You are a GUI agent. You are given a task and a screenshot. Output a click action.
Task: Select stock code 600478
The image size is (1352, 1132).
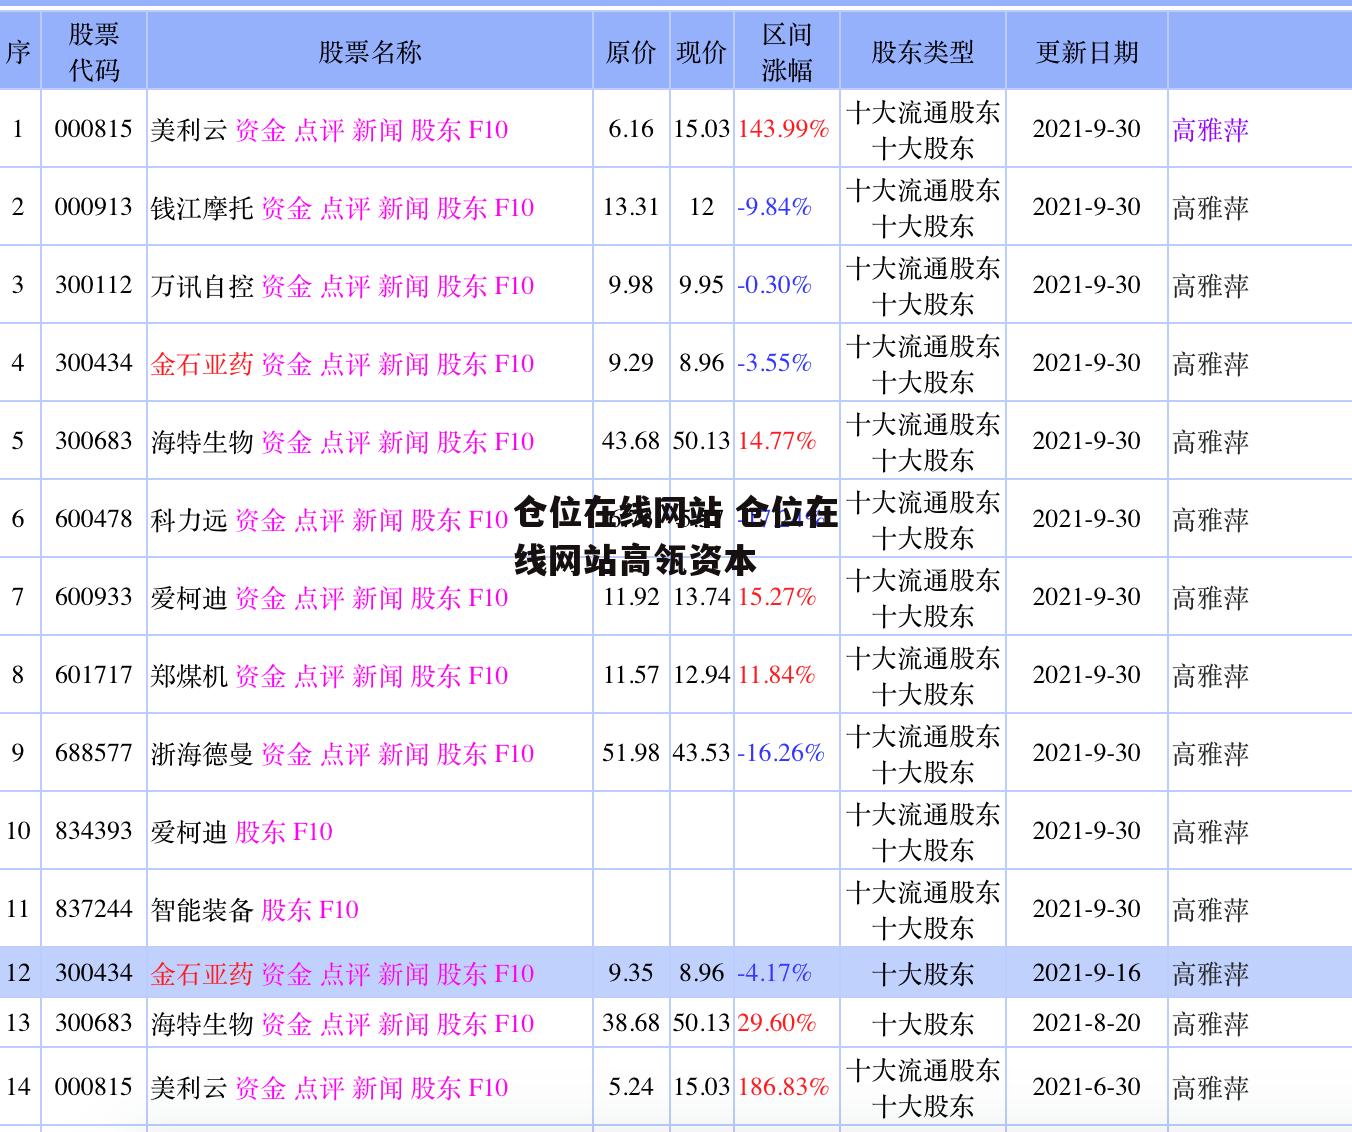93,519
